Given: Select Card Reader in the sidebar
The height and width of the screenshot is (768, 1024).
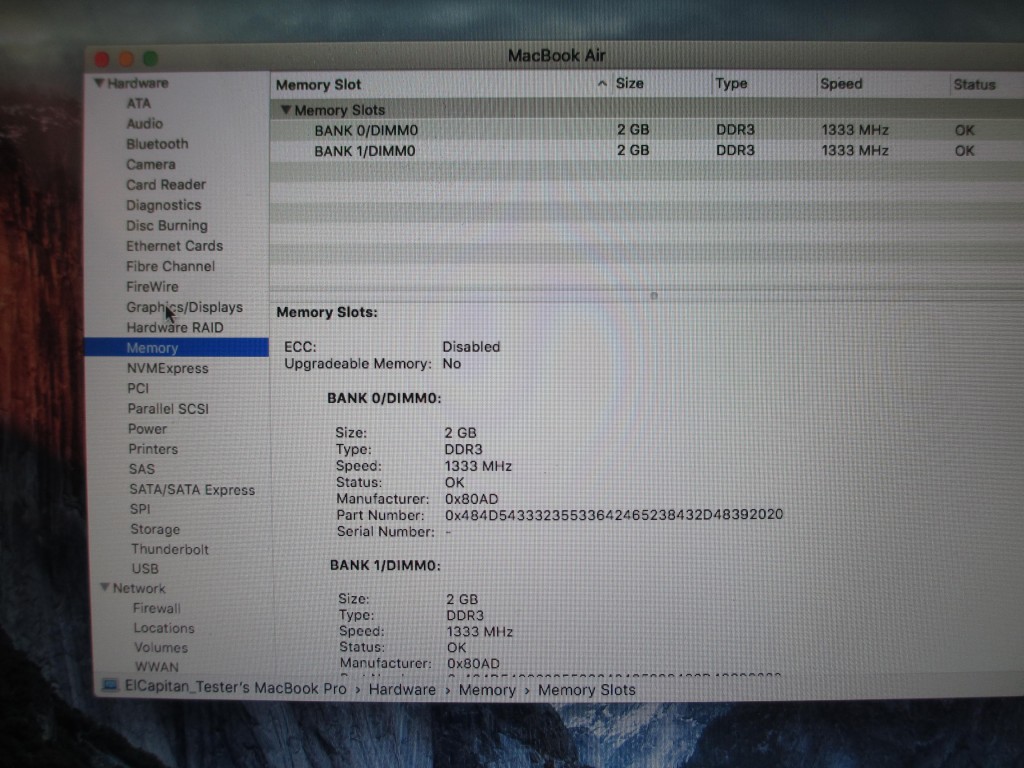Looking at the screenshot, I should tap(166, 185).
